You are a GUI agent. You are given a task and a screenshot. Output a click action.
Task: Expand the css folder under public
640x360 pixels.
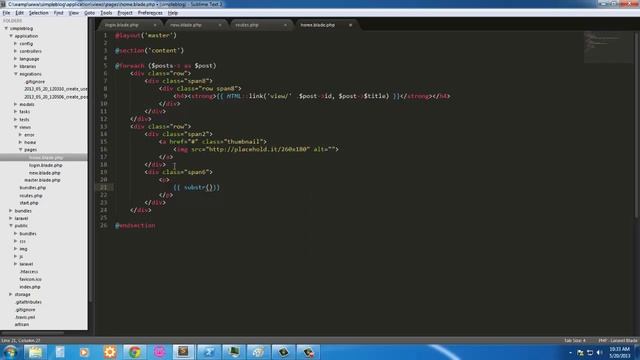coord(16,241)
